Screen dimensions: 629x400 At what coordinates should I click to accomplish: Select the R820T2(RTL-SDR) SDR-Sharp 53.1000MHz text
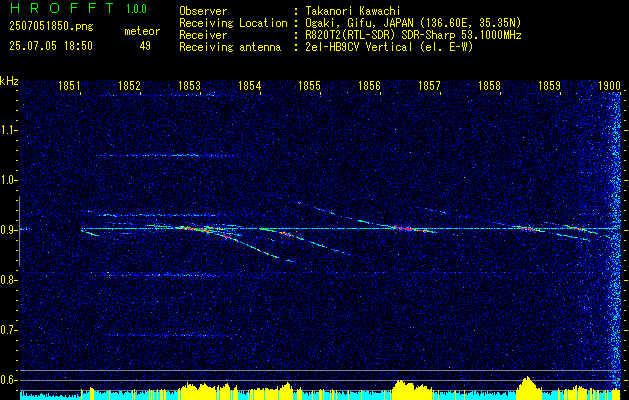pos(413,35)
